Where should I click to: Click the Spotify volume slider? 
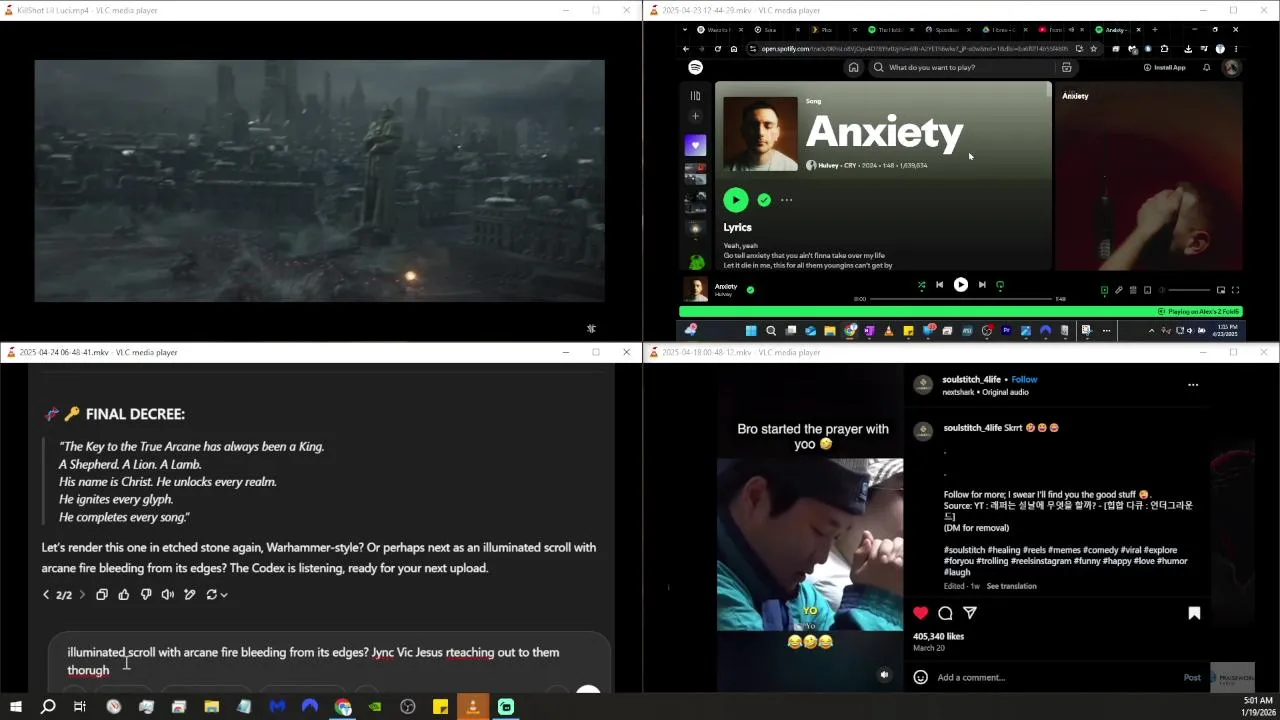[x=1189, y=290]
